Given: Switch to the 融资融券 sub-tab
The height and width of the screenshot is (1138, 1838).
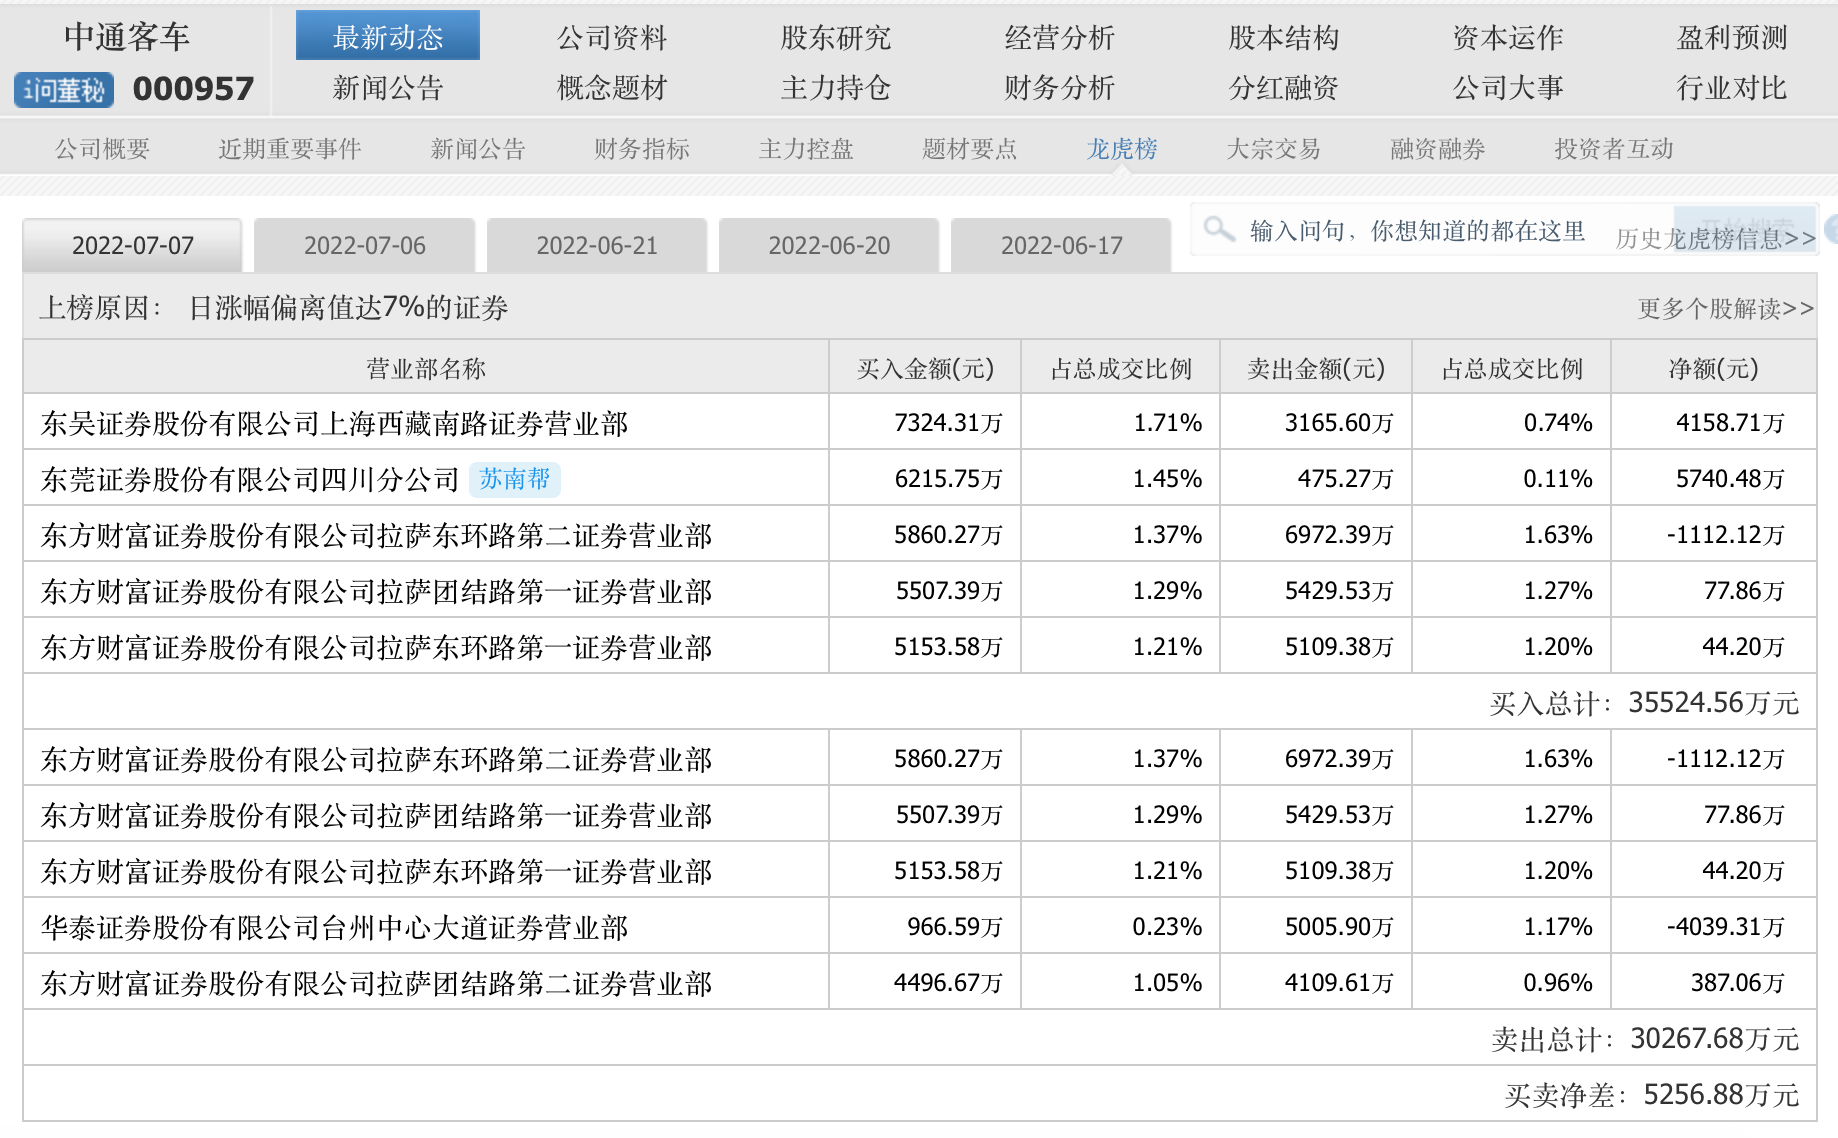Looking at the screenshot, I should click(x=1437, y=148).
